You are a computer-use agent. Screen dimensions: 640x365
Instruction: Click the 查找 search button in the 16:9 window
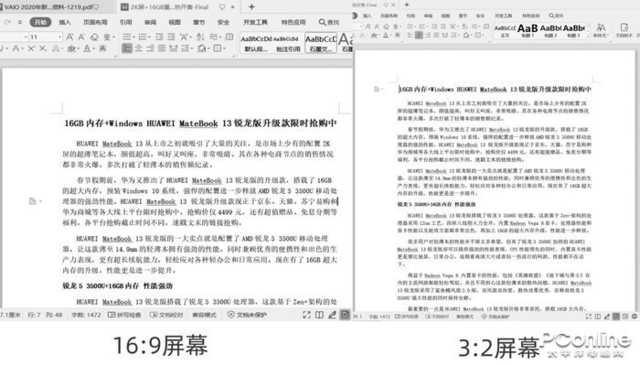point(329,22)
